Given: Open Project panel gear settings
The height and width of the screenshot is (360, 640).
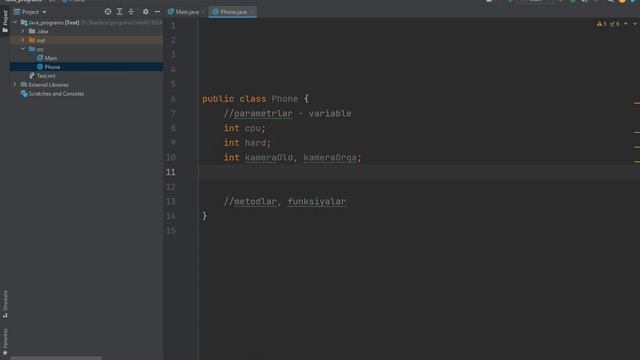Looking at the screenshot, I should tap(146, 12).
